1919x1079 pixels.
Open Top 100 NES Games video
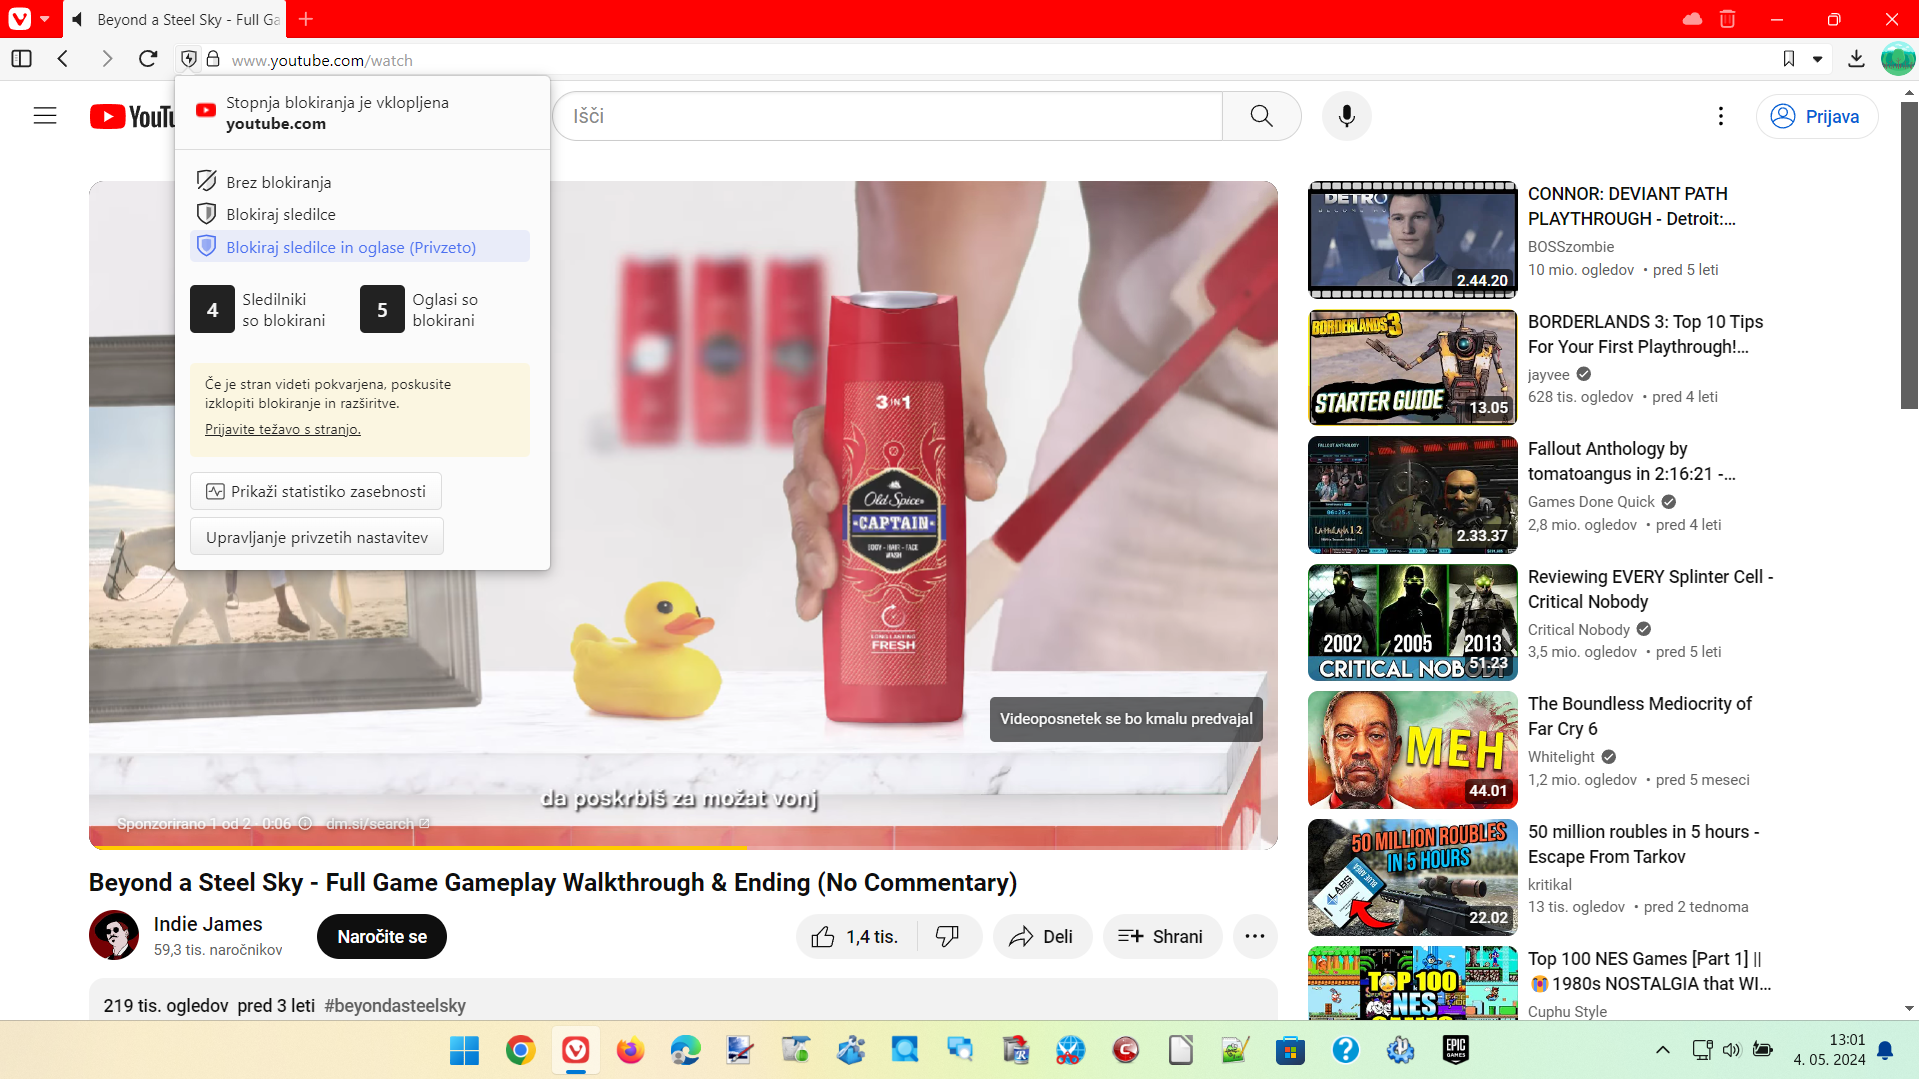pyautogui.click(x=1649, y=971)
